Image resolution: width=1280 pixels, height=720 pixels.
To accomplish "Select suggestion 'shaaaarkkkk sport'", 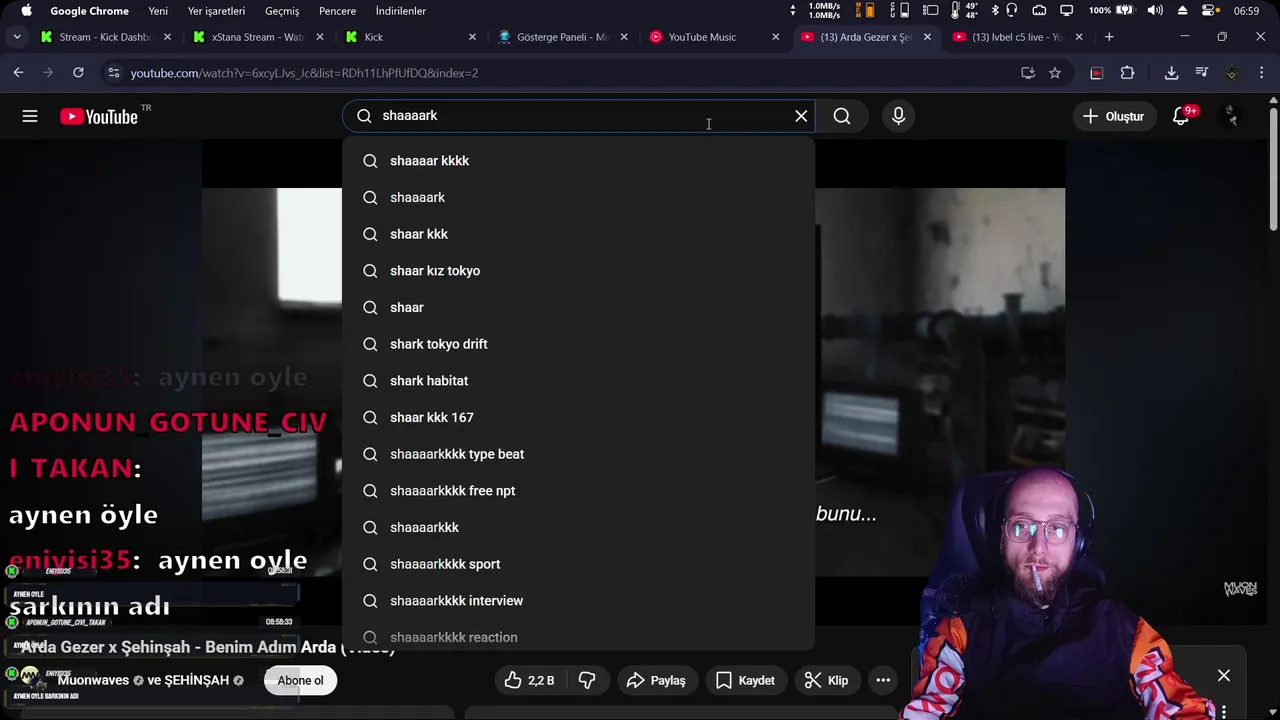I will click(x=578, y=564).
